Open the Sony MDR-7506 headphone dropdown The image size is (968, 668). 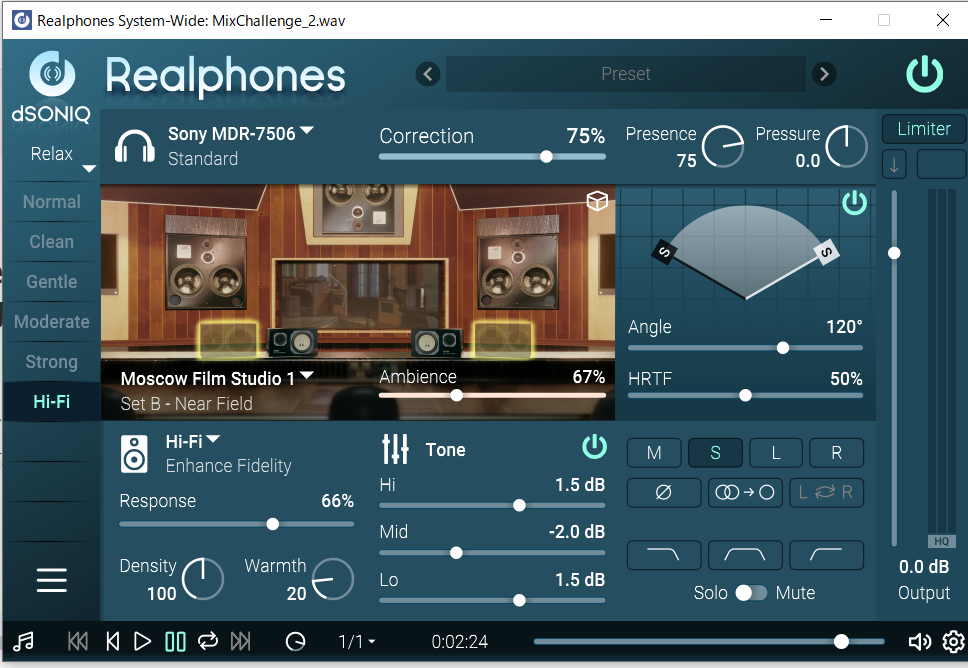(x=241, y=133)
